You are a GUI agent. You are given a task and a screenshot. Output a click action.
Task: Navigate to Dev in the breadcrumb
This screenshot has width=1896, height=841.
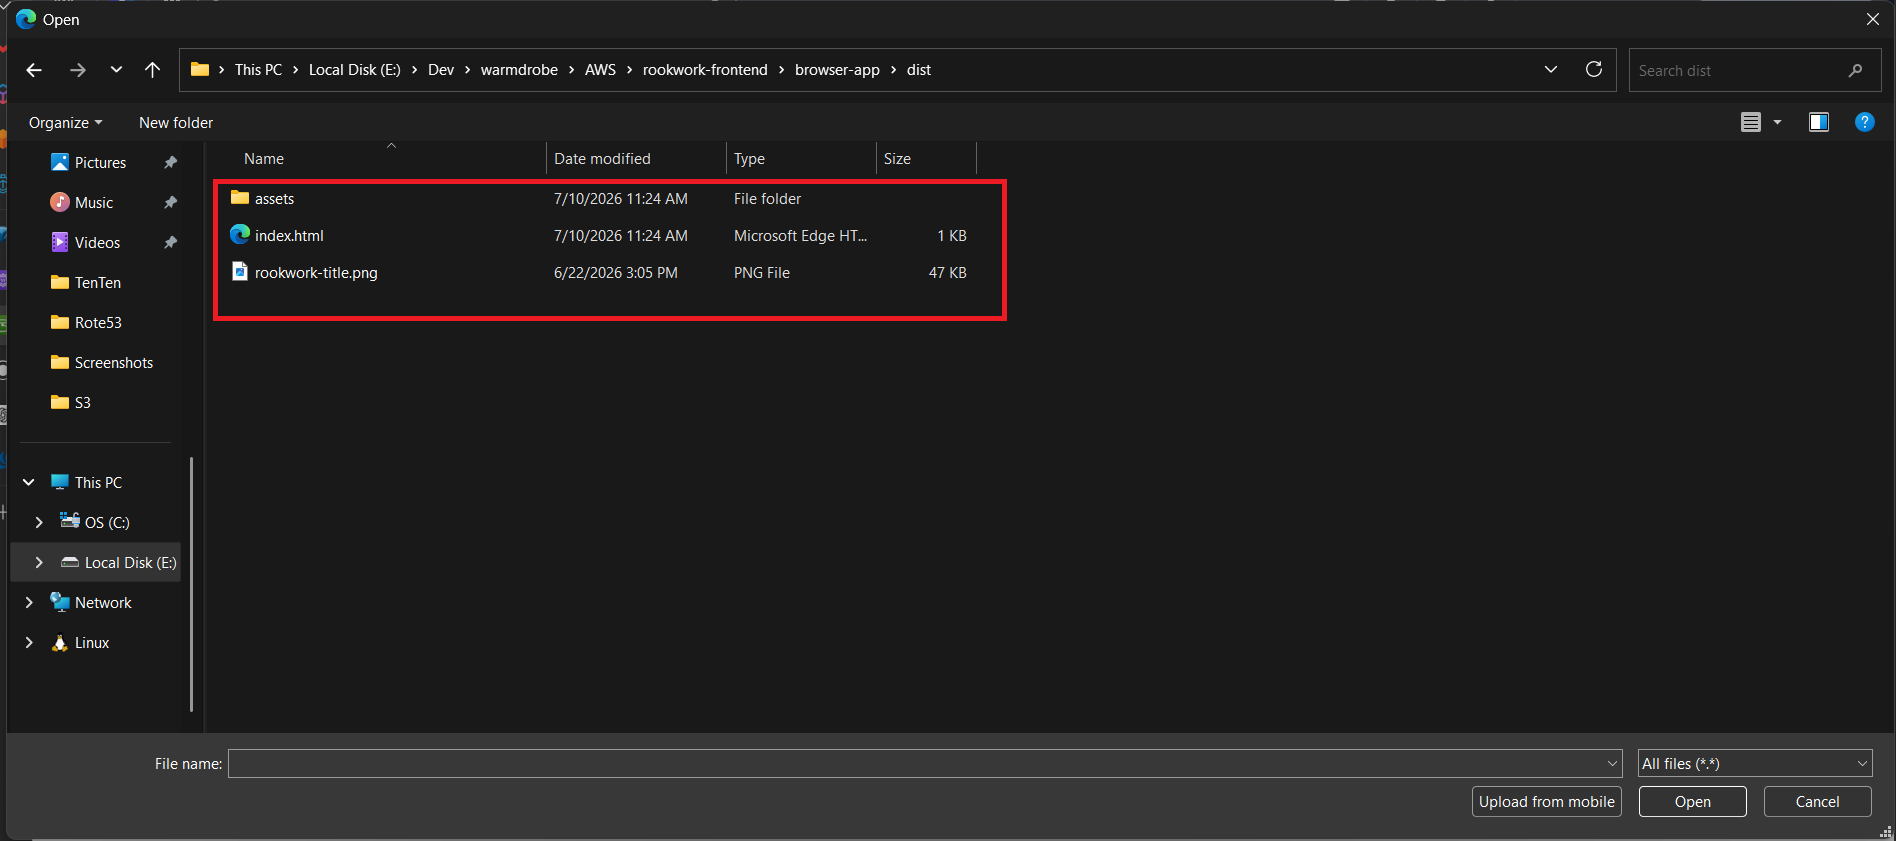tap(441, 70)
